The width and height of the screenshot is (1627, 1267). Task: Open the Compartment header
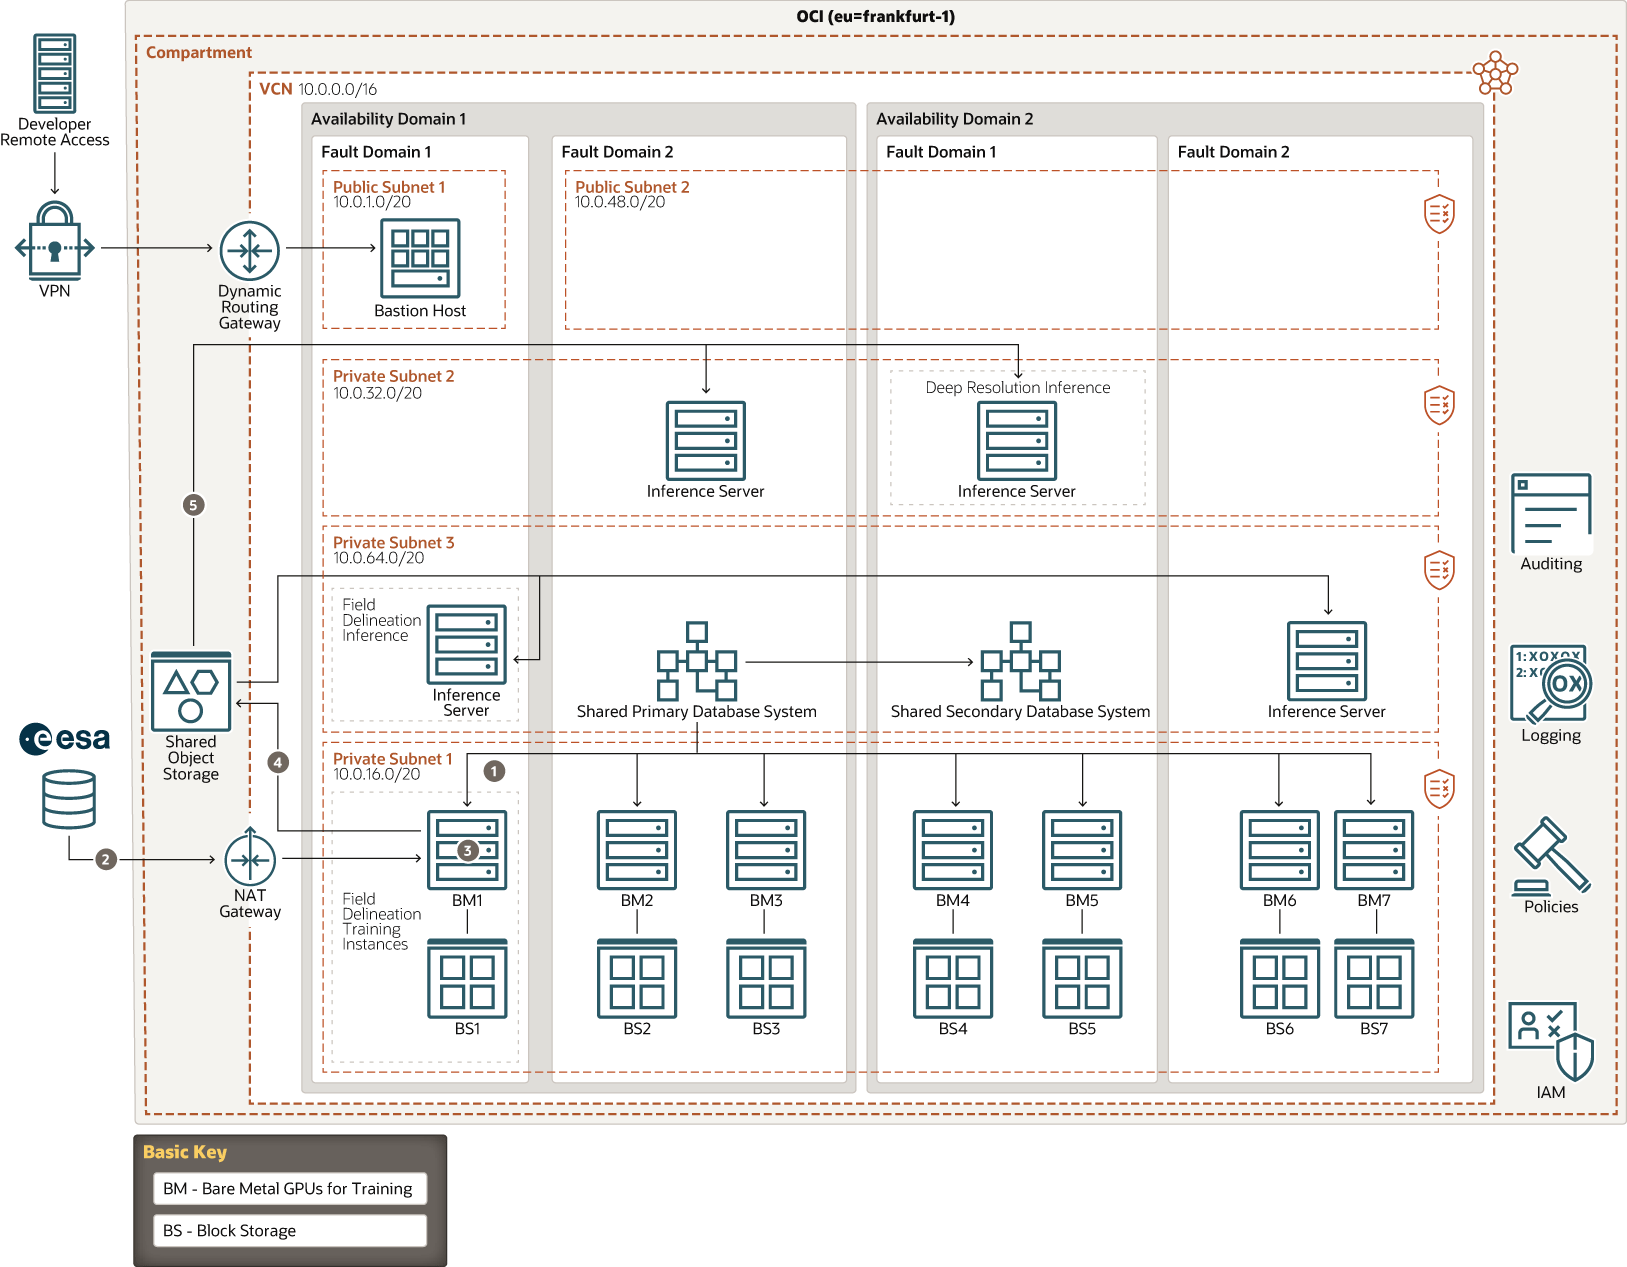click(199, 52)
